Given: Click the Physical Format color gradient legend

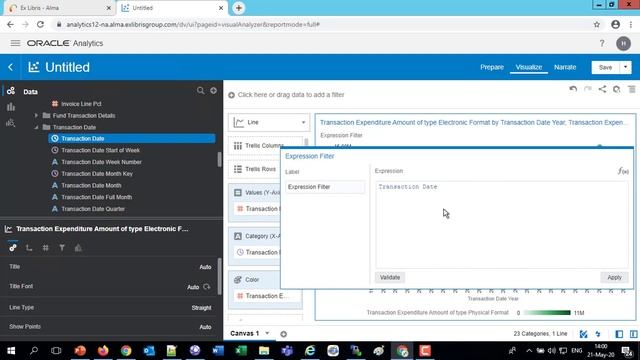Looking at the screenshot, I should click(547, 313).
